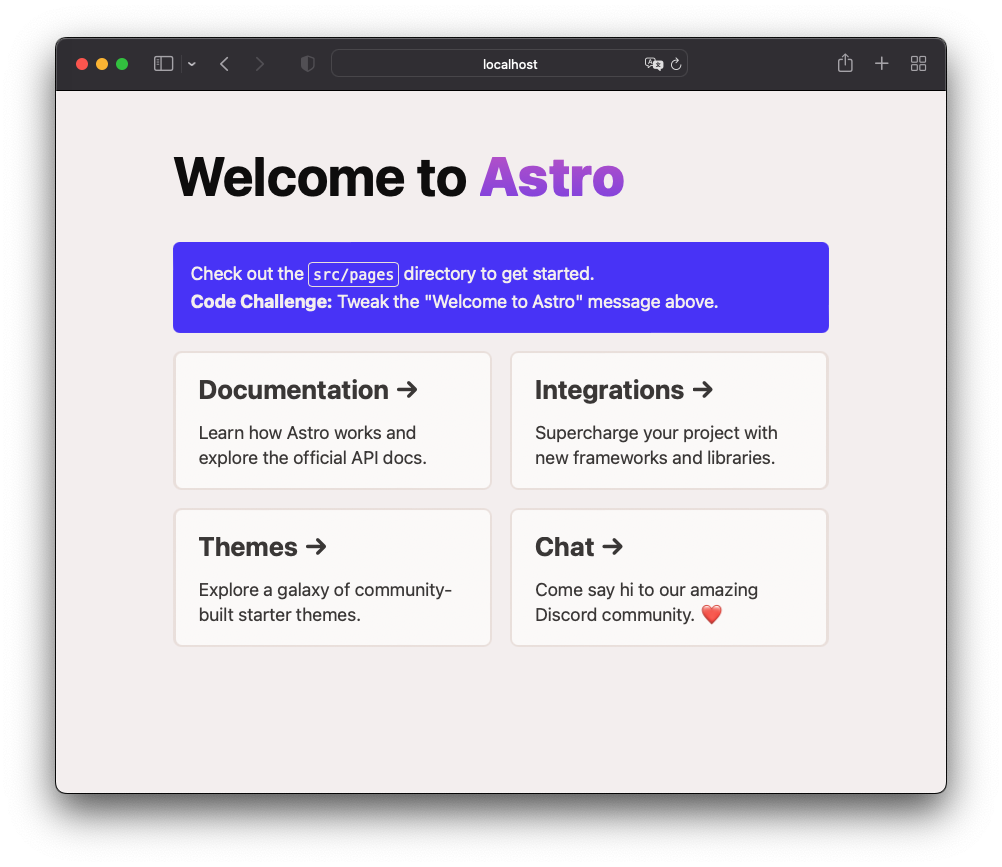
Task: Open the Share menu icon
Action: pos(845,63)
